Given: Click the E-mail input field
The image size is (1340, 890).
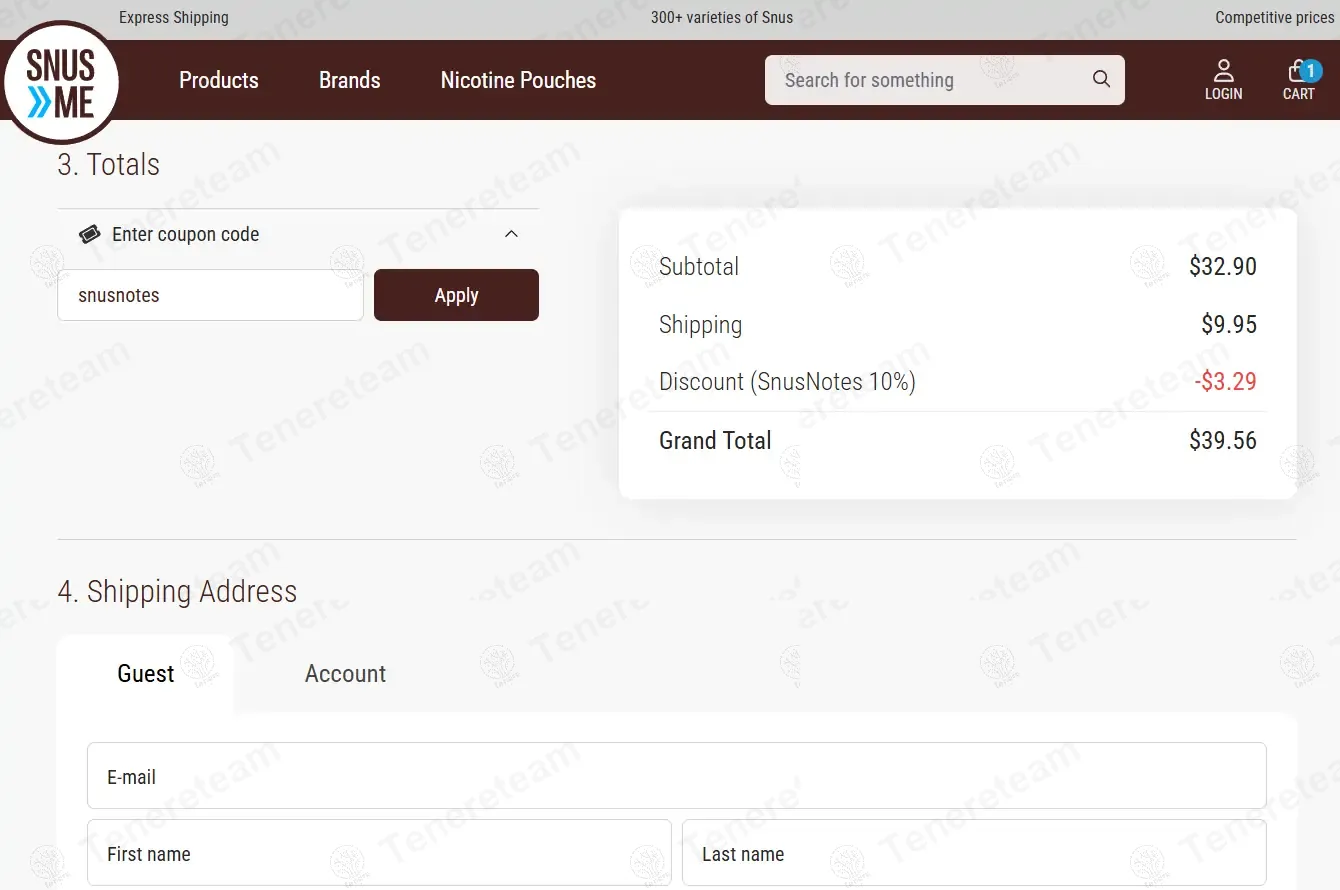Looking at the screenshot, I should [x=677, y=775].
